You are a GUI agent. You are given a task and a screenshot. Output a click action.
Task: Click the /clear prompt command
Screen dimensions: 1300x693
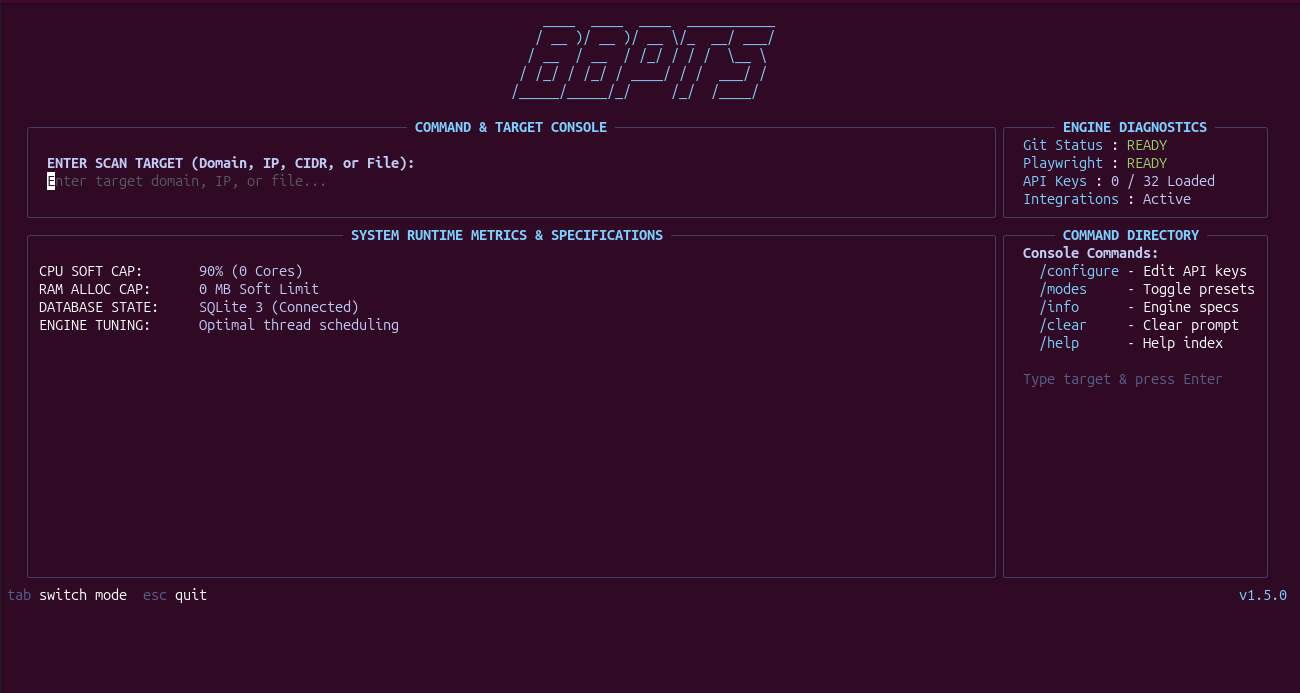pos(1063,325)
